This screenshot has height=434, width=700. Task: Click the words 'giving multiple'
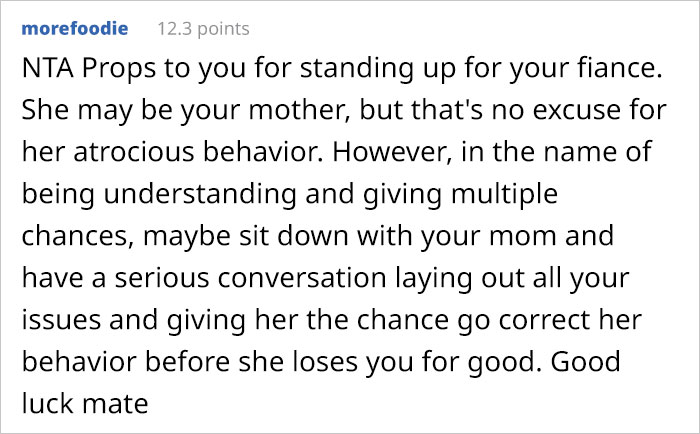460,195
